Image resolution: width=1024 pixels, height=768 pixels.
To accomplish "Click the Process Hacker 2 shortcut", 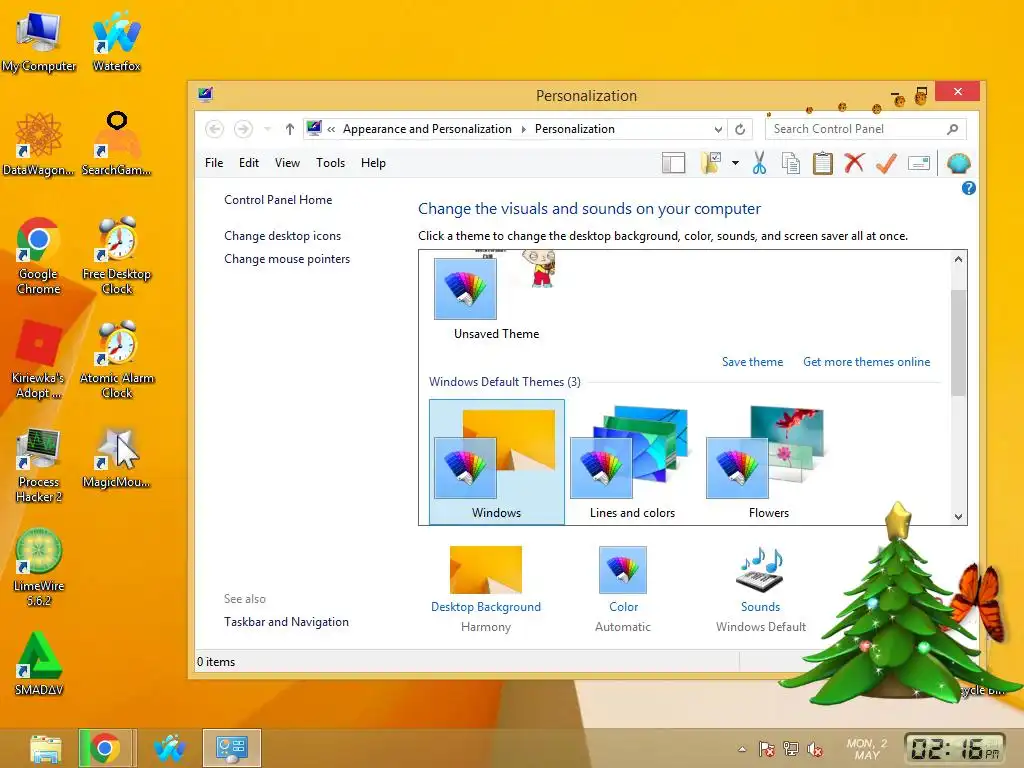I will coord(39,465).
